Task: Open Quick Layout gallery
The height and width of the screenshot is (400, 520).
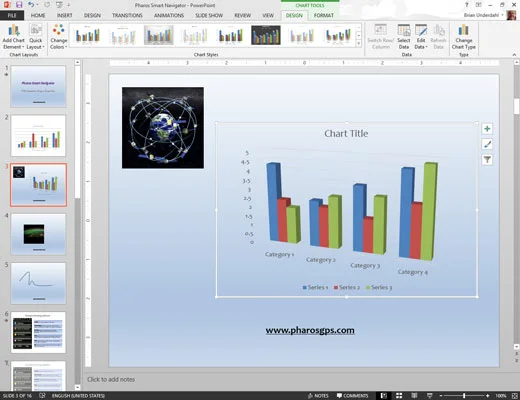Action: click(35, 37)
